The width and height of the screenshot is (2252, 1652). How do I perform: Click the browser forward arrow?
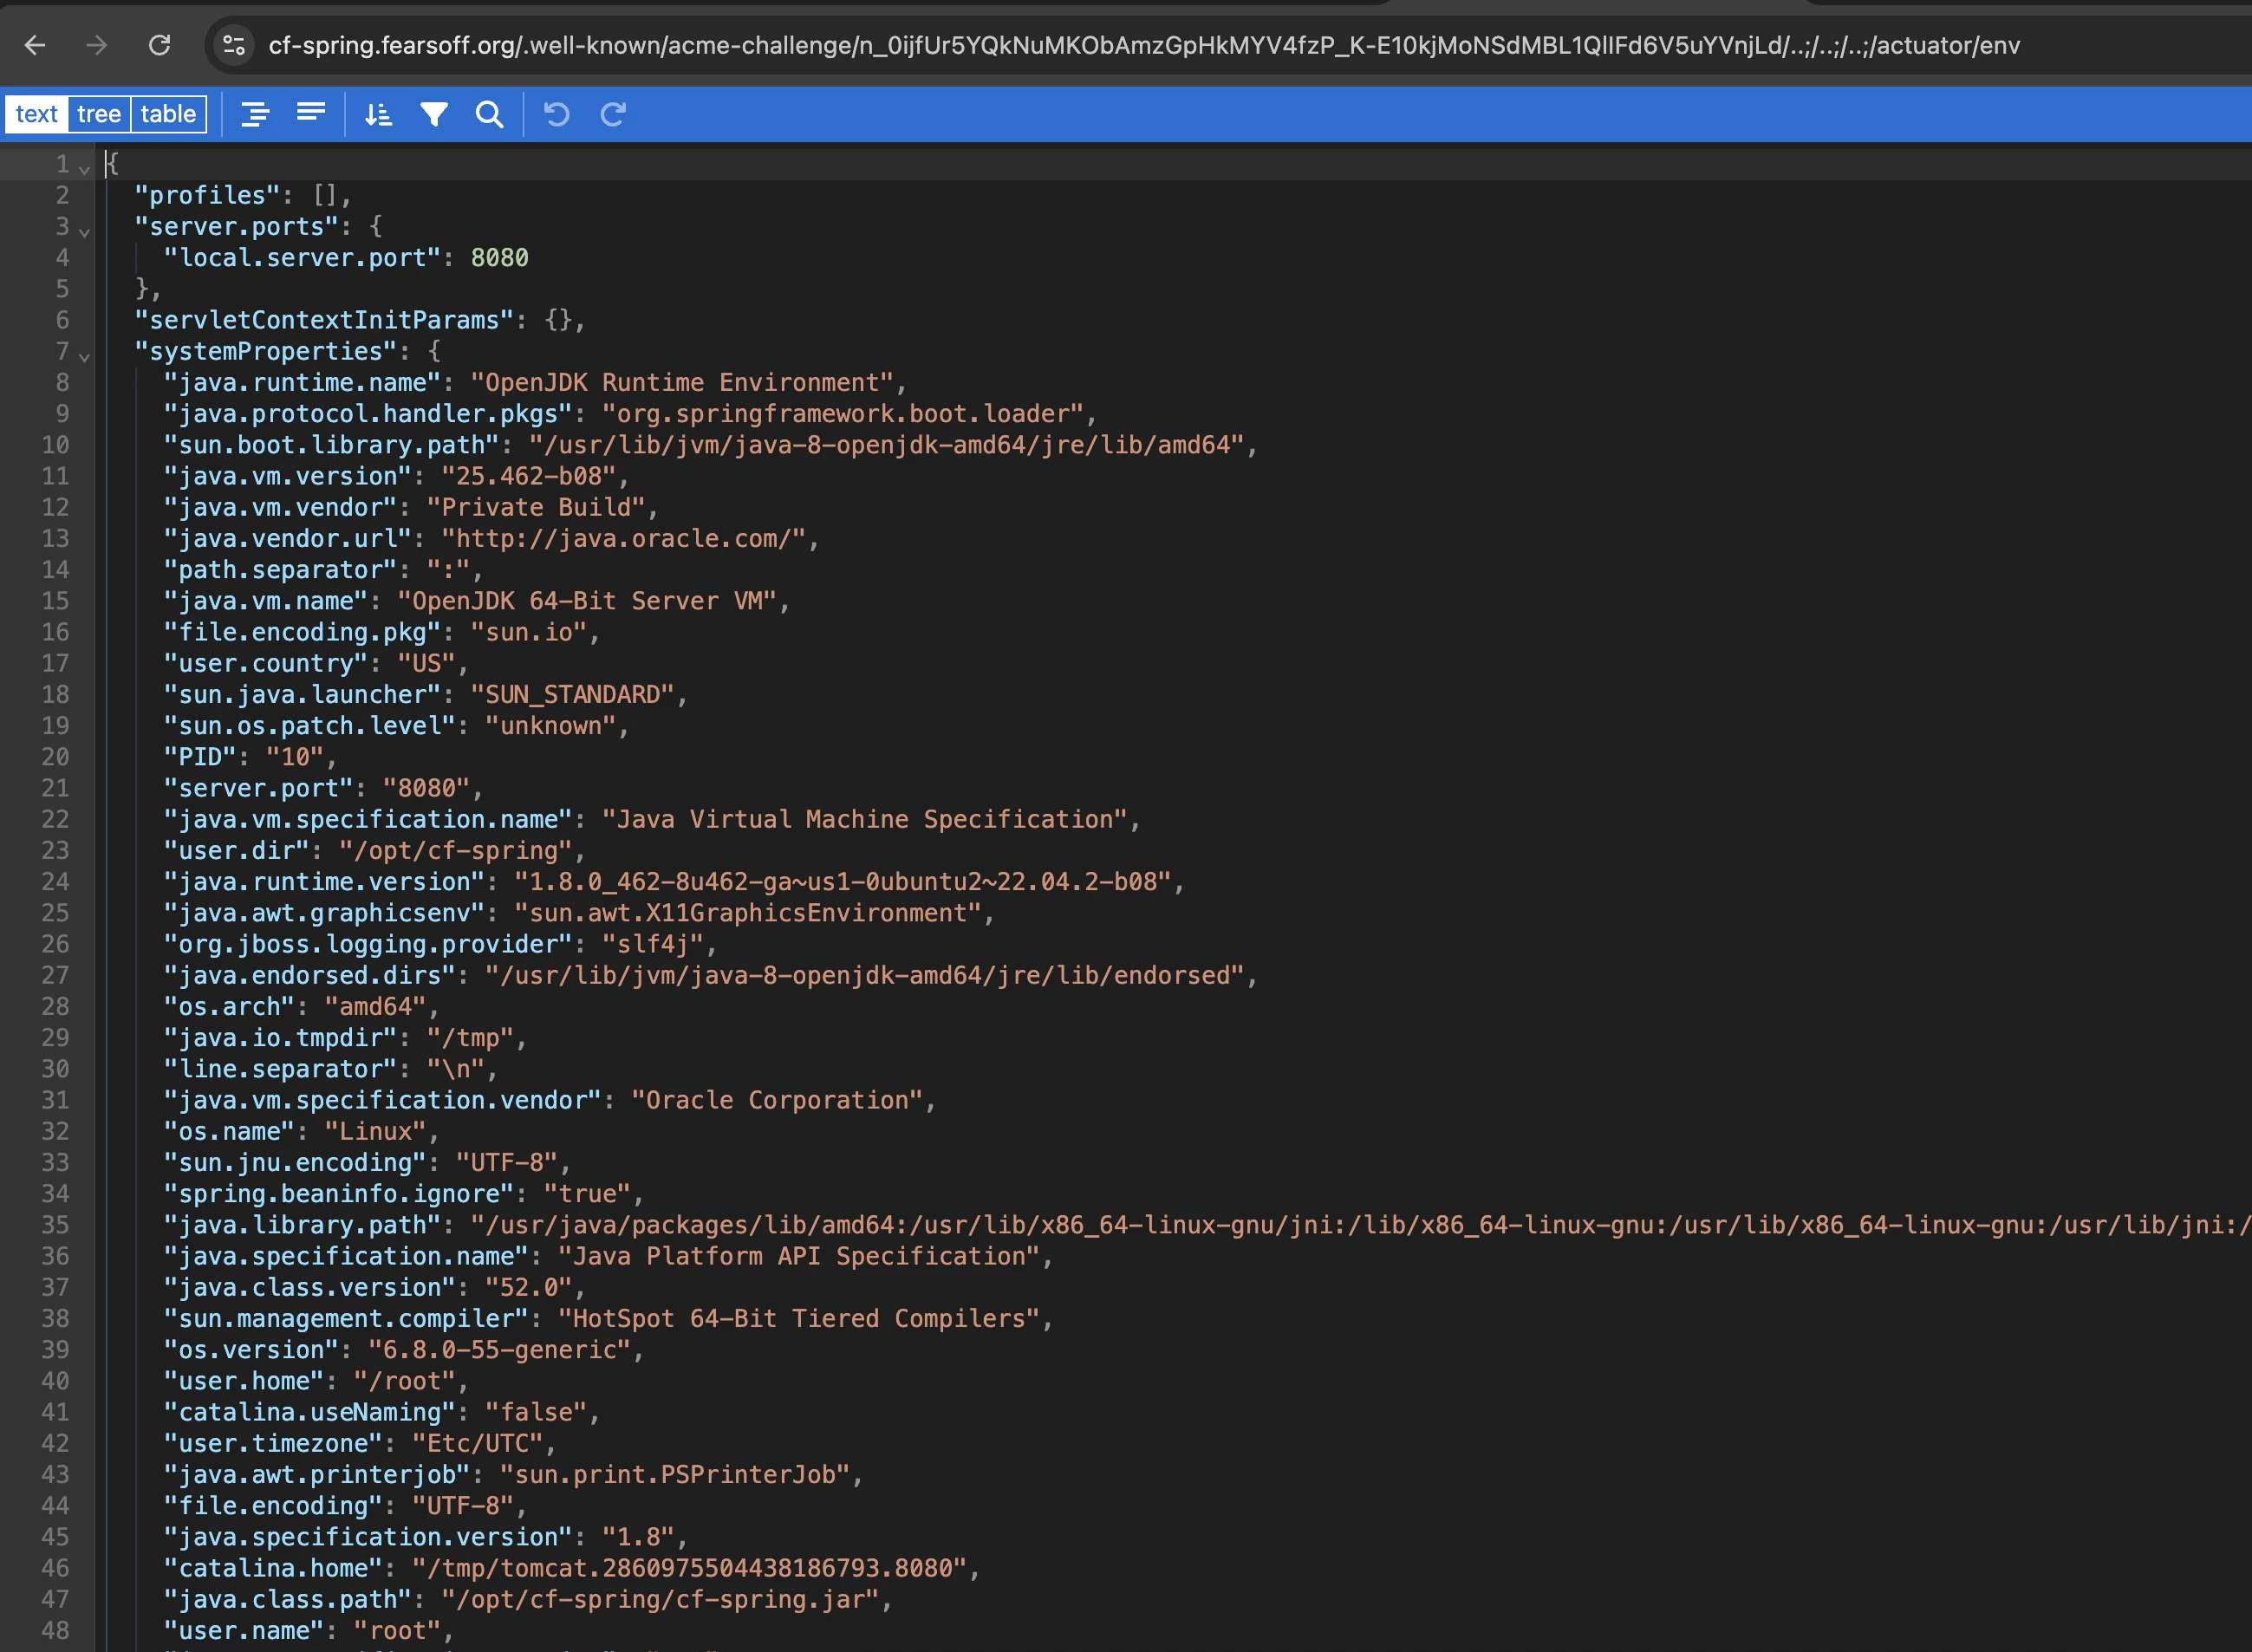click(97, 45)
